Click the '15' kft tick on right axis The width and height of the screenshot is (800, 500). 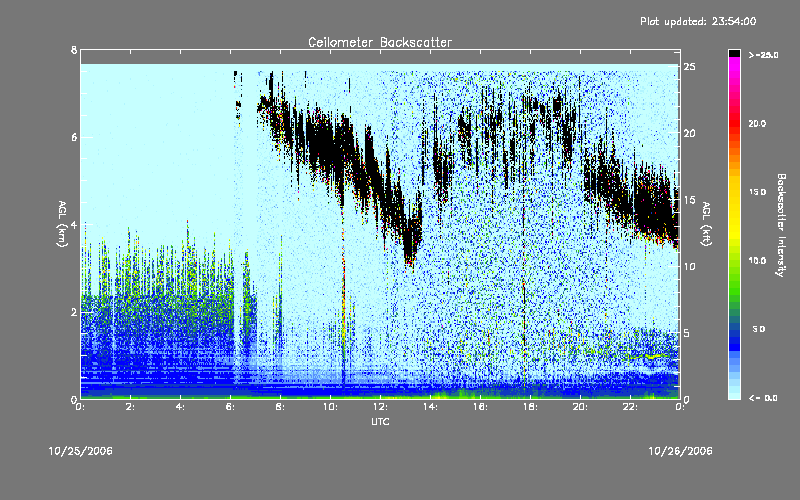pos(690,200)
